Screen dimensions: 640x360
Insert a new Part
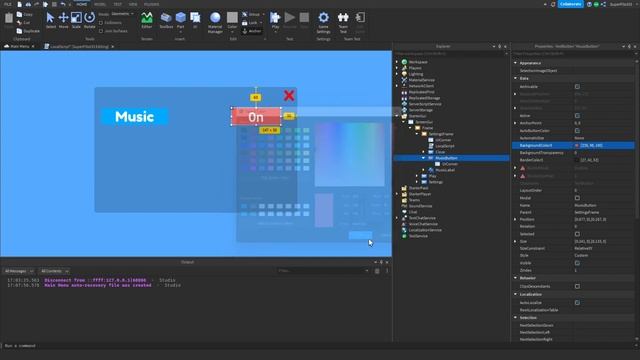pyautogui.click(x=180, y=20)
